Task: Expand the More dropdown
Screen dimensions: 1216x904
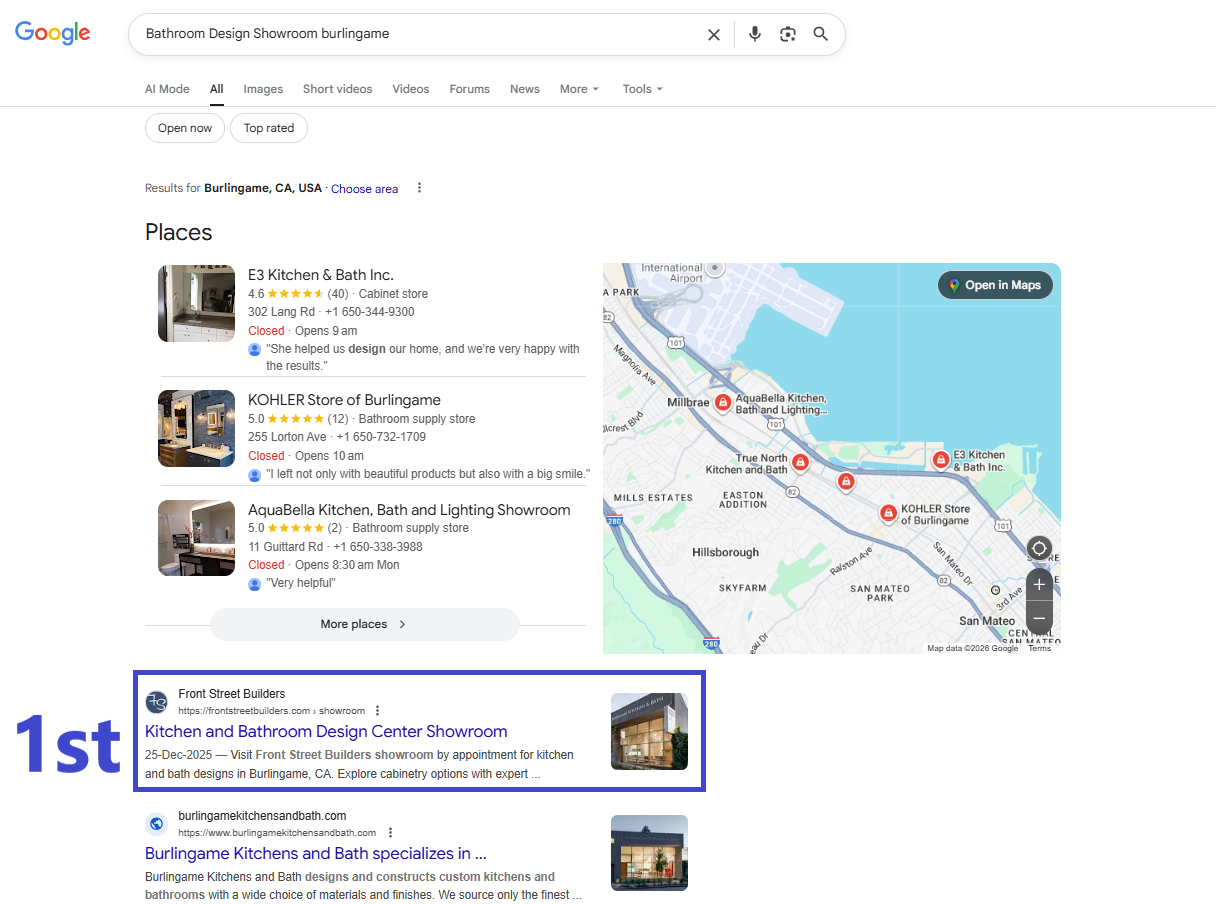Action: 579,89
